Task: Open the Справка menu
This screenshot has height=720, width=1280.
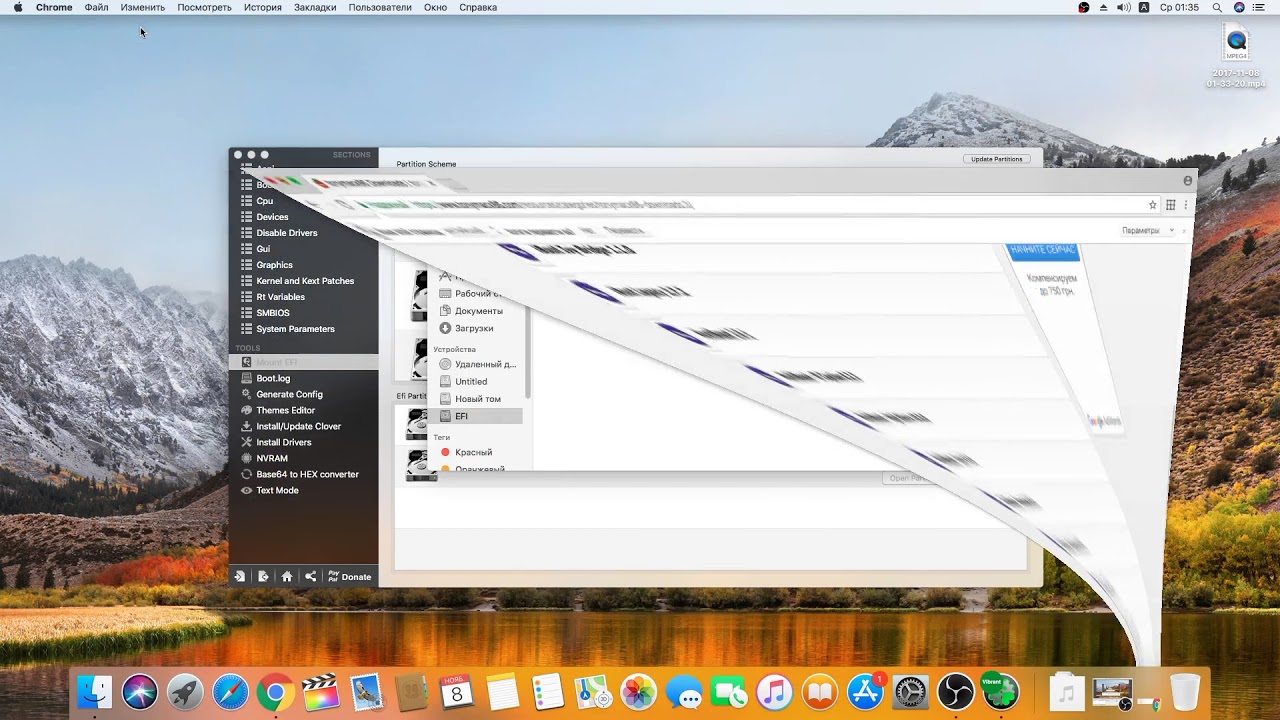Action: [x=478, y=7]
